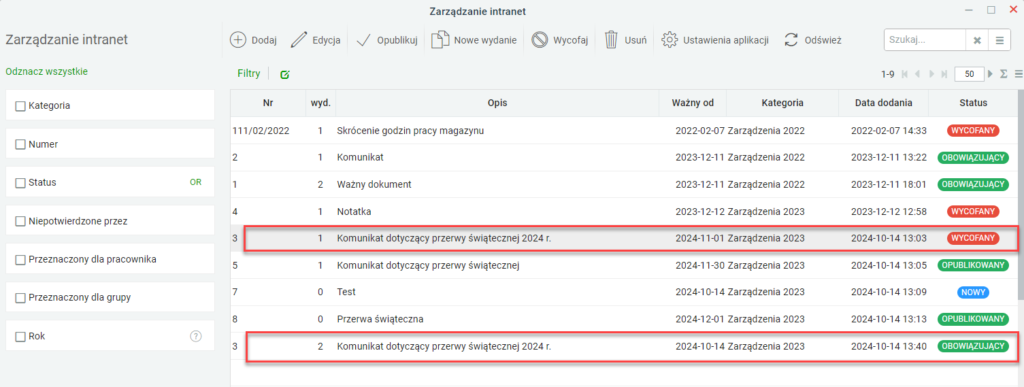The width and height of the screenshot is (1024, 387).
Task: Open the Filtry link
Action: point(249,74)
